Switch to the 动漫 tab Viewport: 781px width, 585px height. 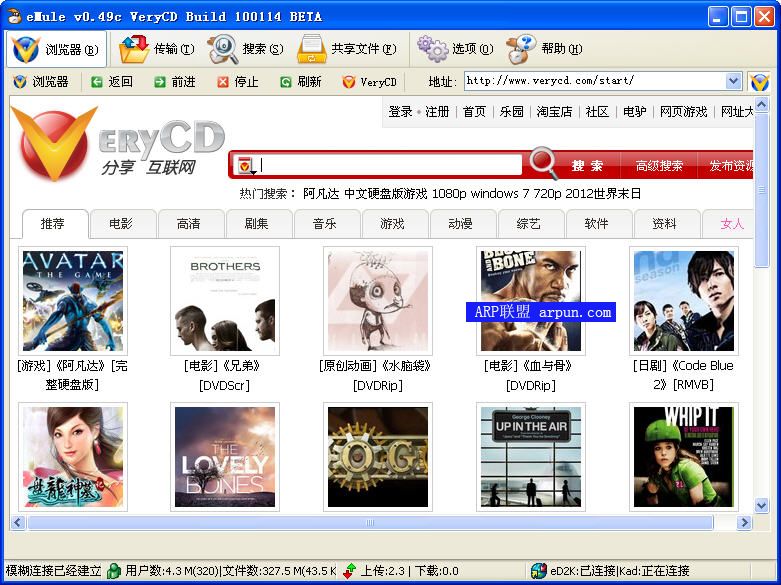coord(461,224)
